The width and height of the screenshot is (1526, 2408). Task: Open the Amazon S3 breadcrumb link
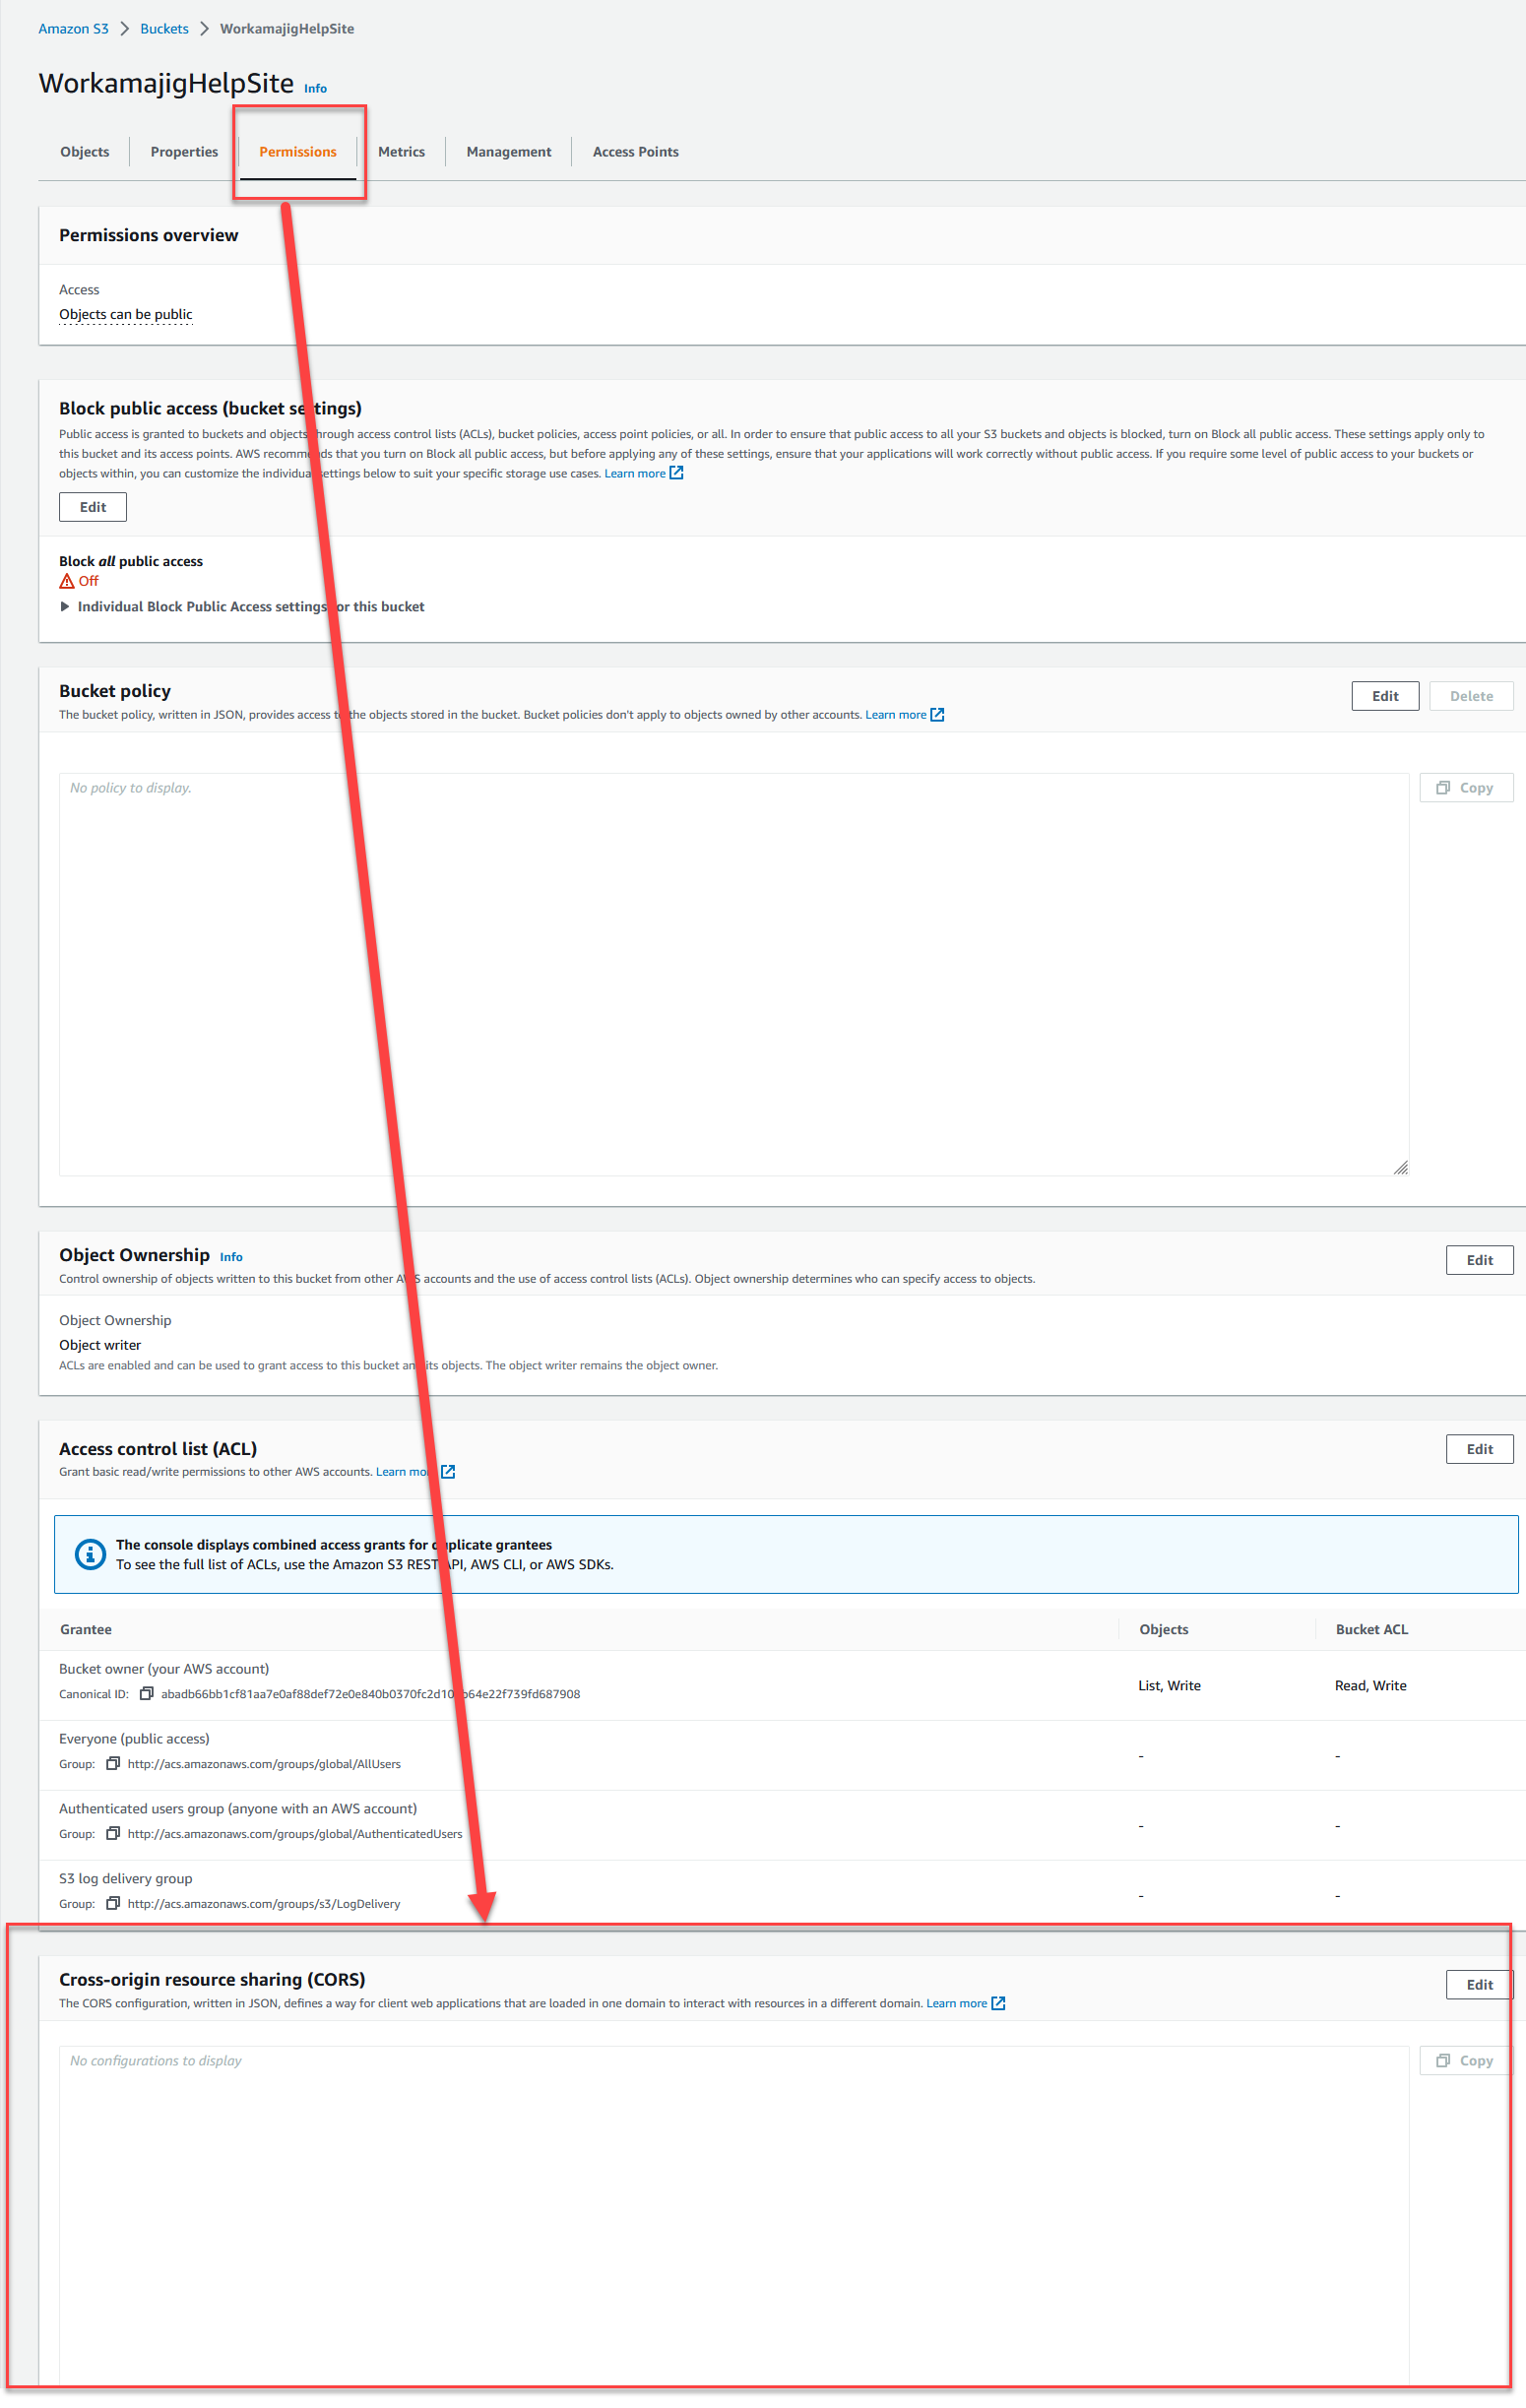point(73,29)
